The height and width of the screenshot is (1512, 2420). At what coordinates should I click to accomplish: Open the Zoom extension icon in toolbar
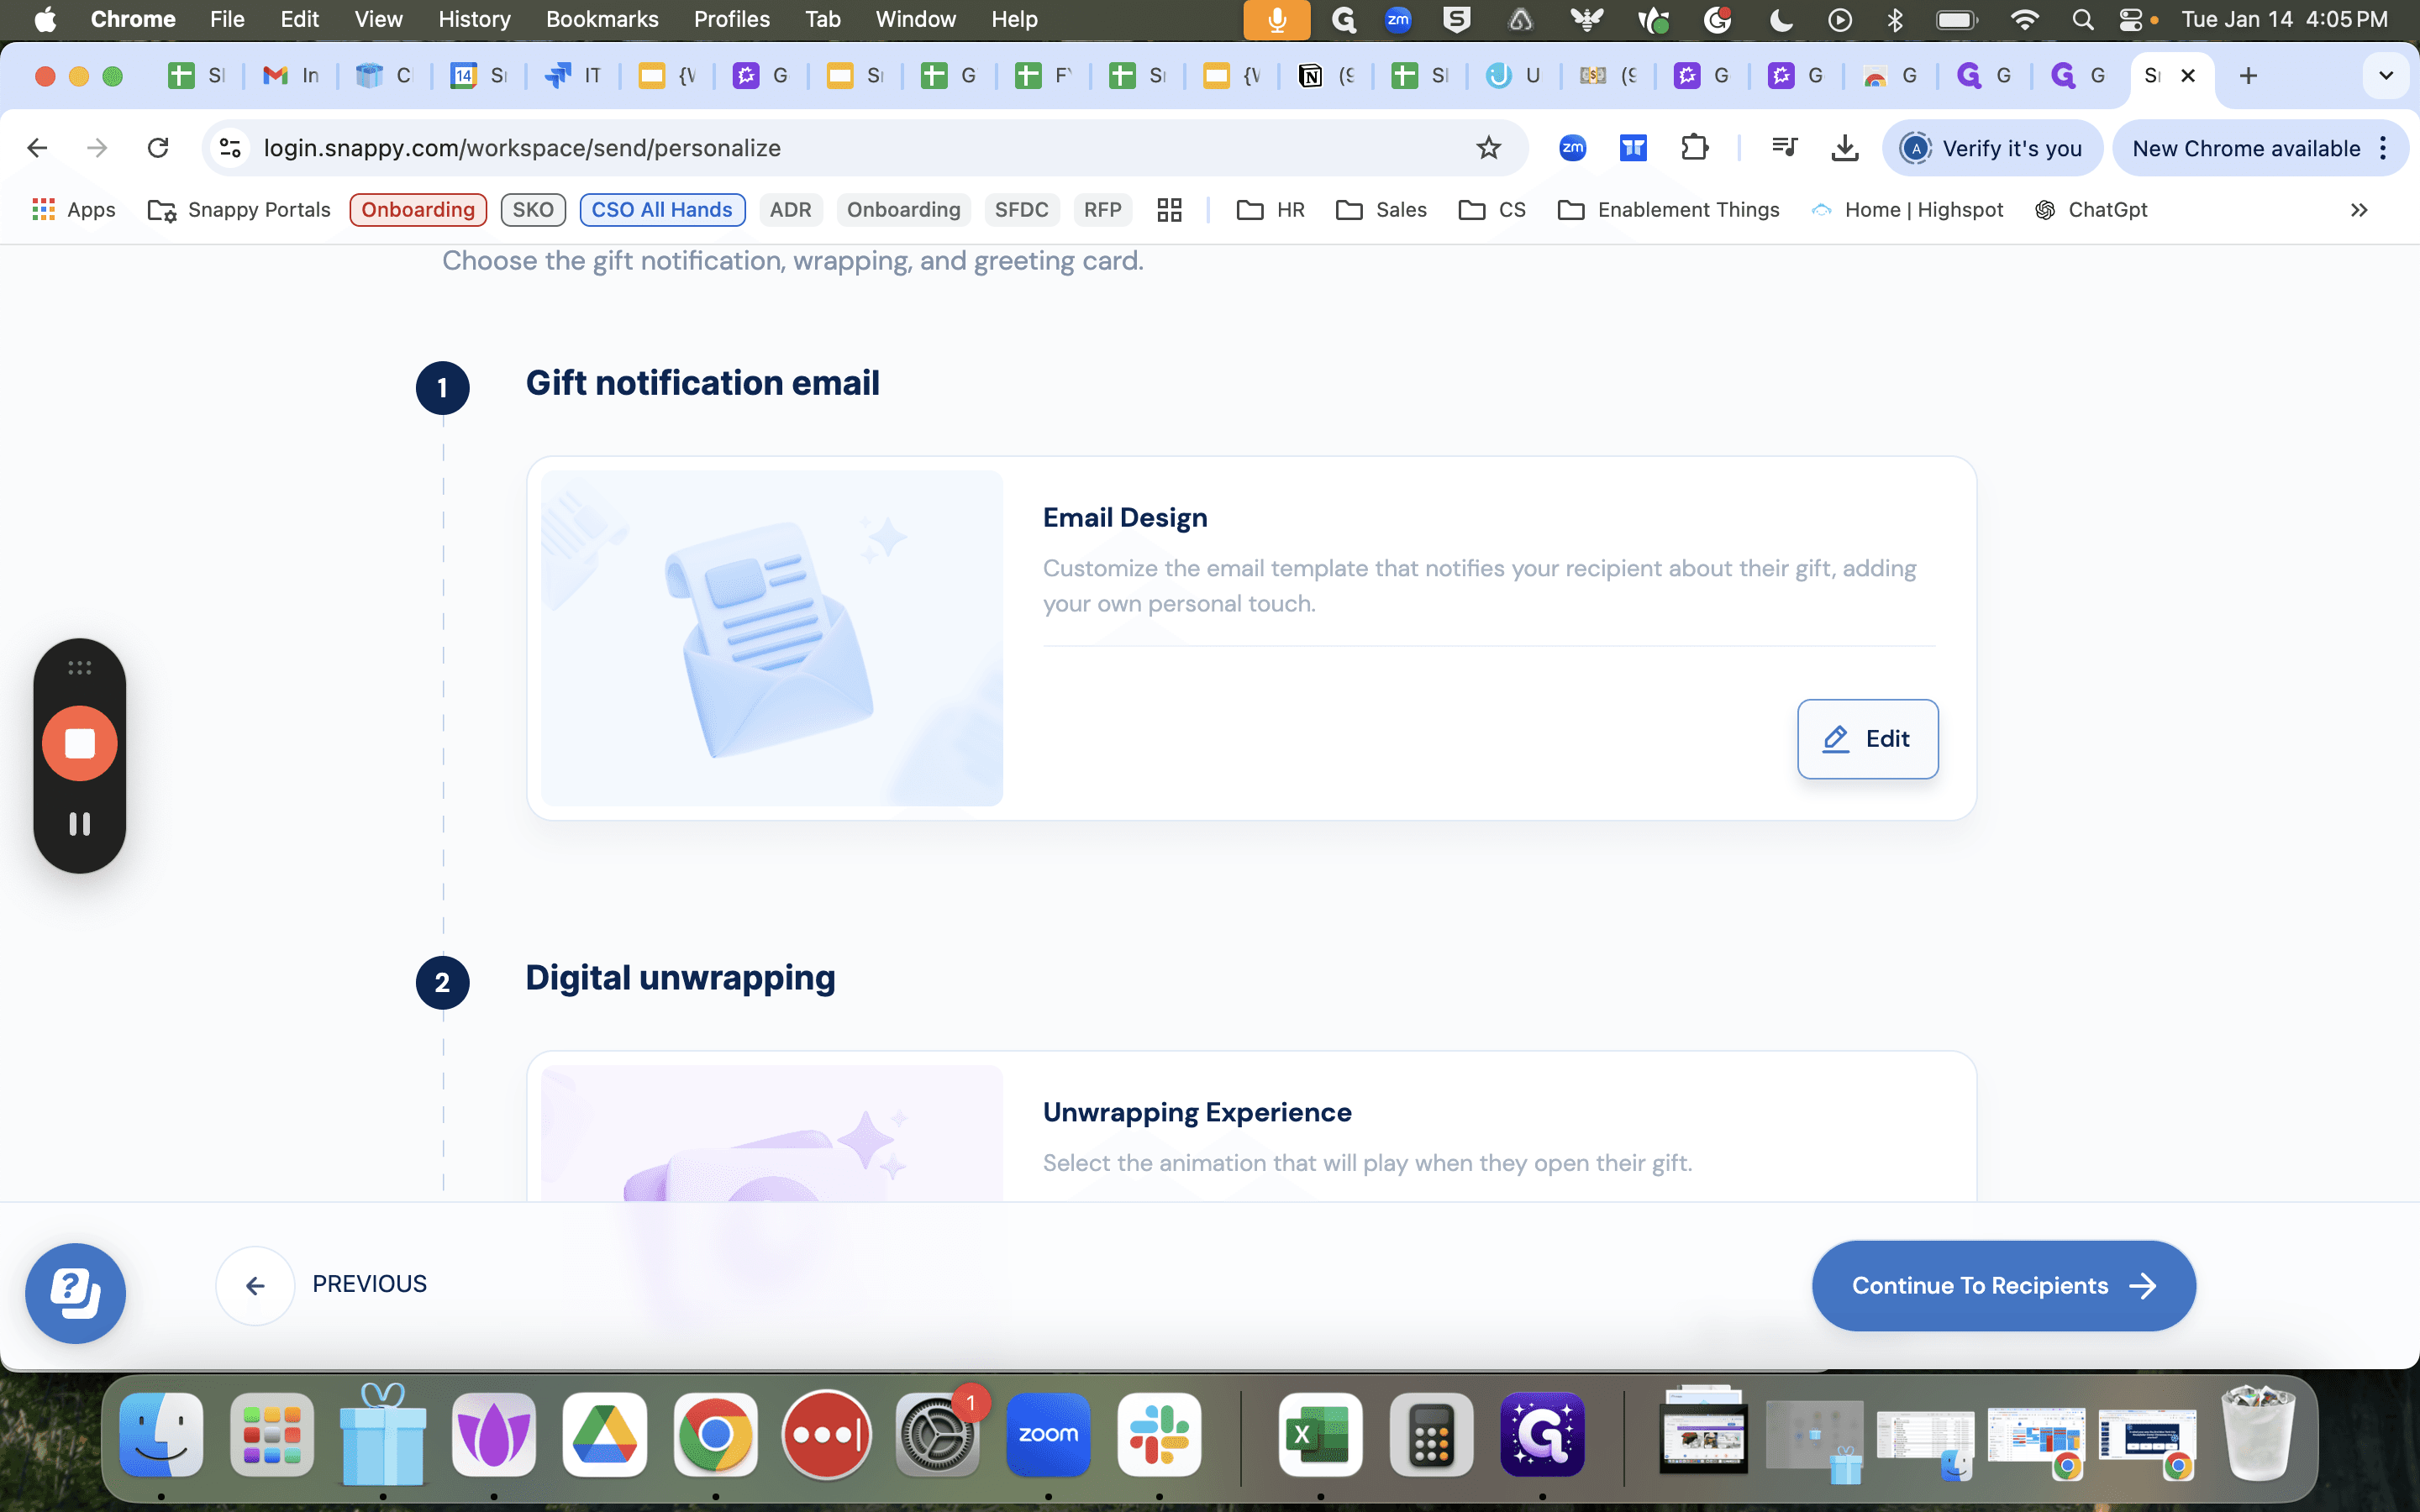[x=1573, y=148]
